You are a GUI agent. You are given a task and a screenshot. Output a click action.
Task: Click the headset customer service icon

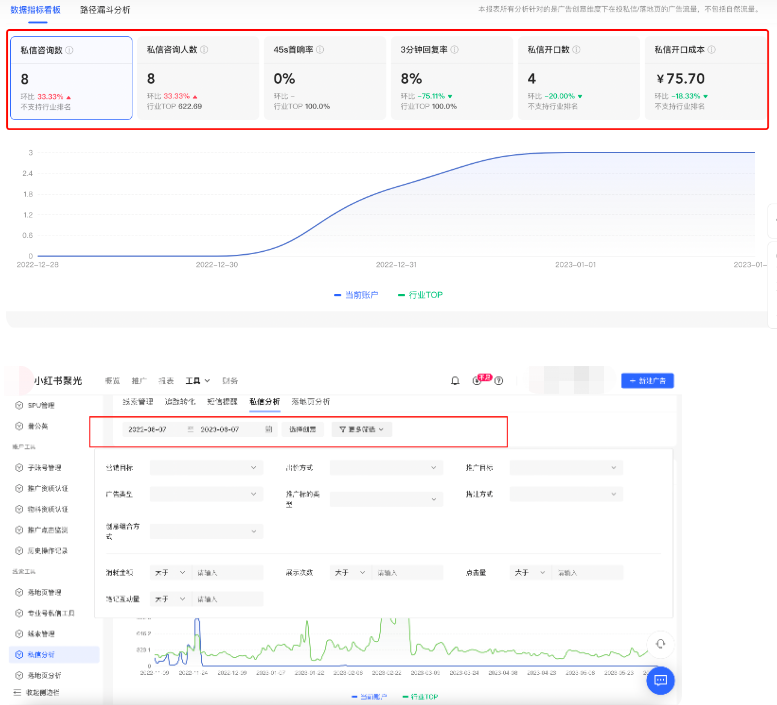pyautogui.click(x=660, y=643)
